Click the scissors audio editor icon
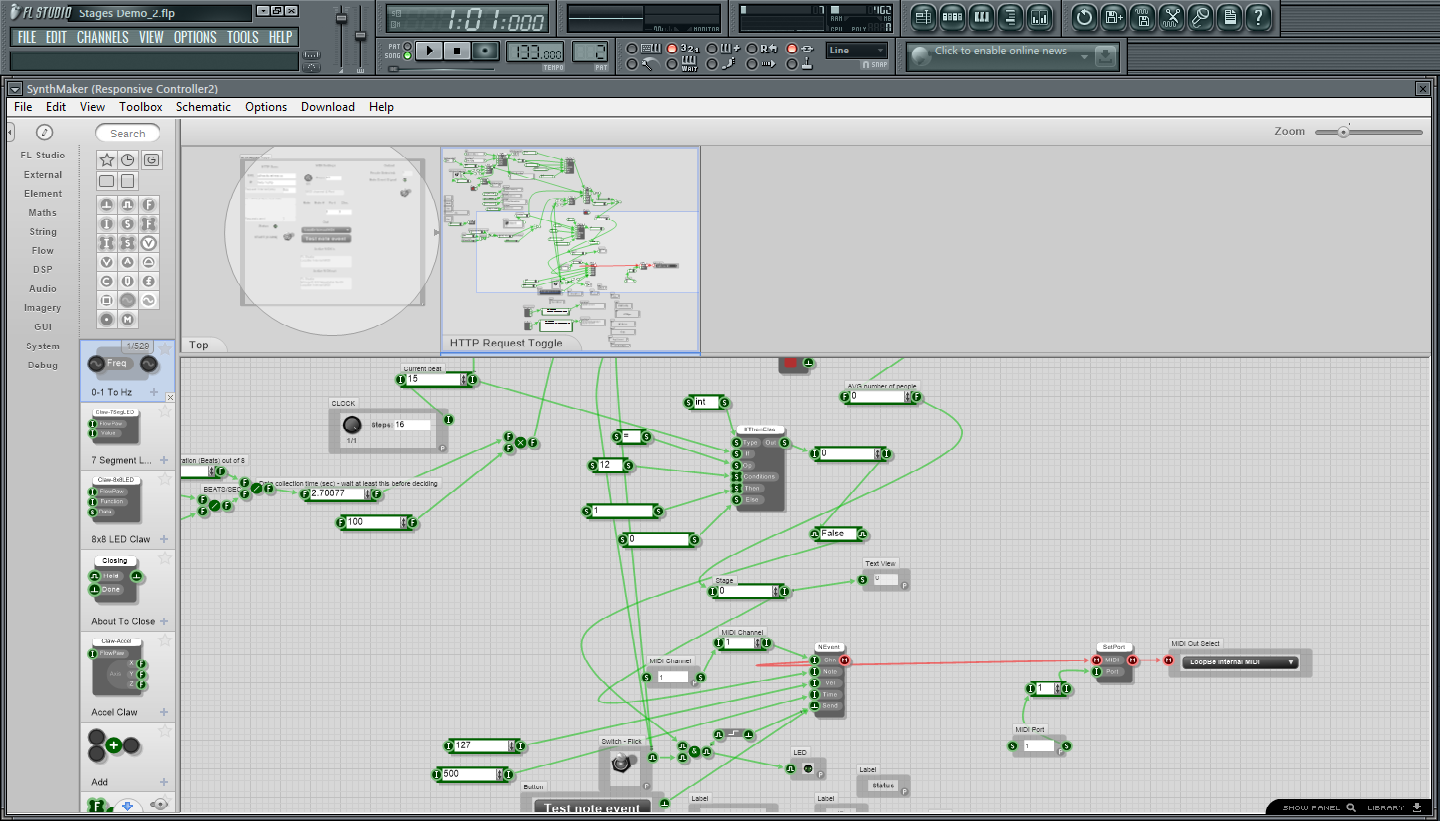Viewport: 1440px width, 821px height. pyautogui.click(x=1171, y=17)
